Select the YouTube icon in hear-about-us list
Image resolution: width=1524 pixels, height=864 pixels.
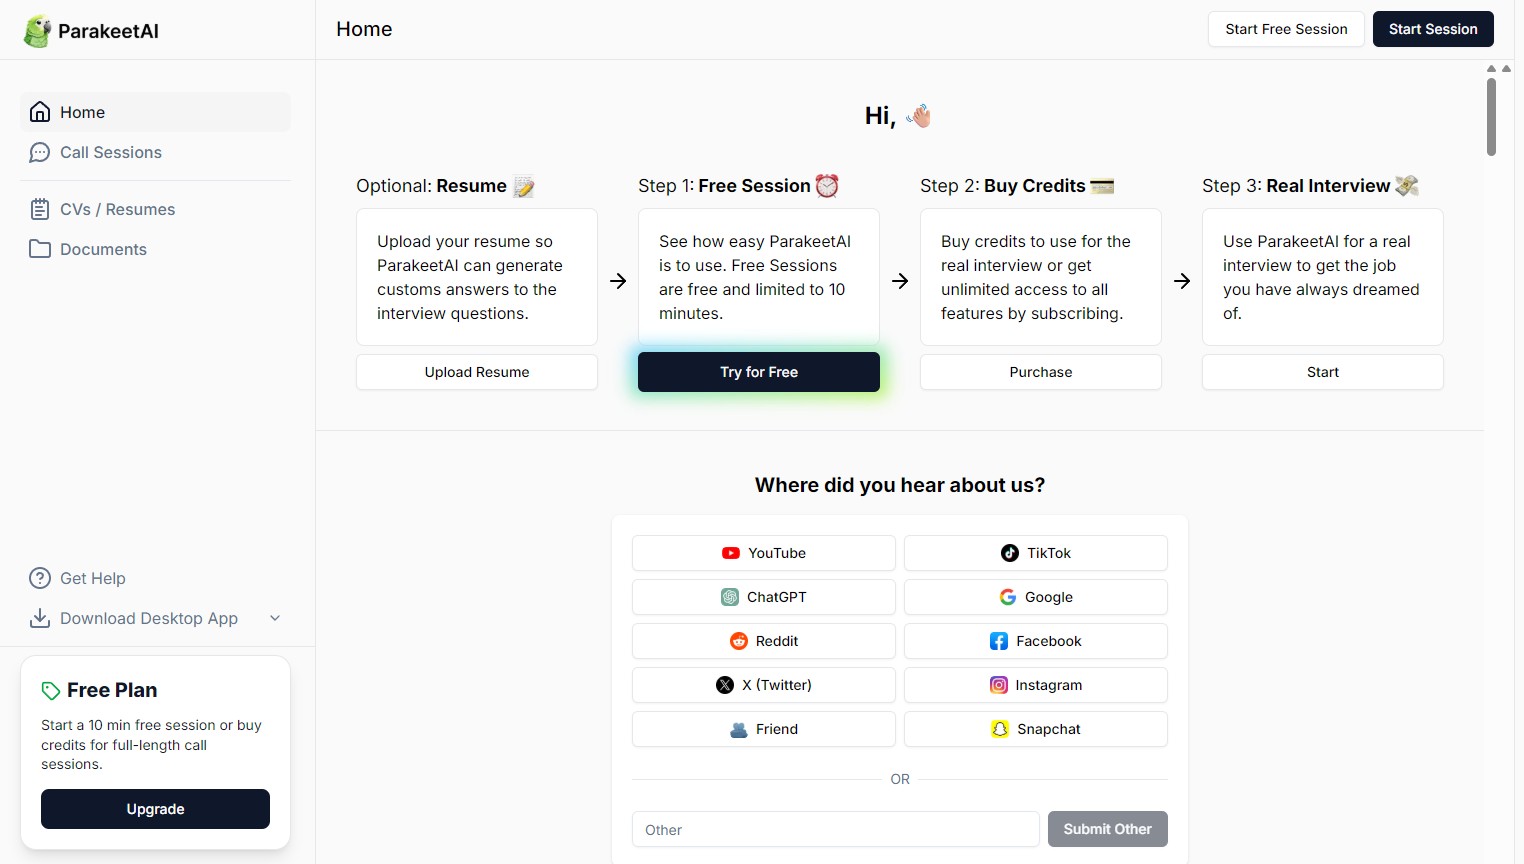pos(729,552)
